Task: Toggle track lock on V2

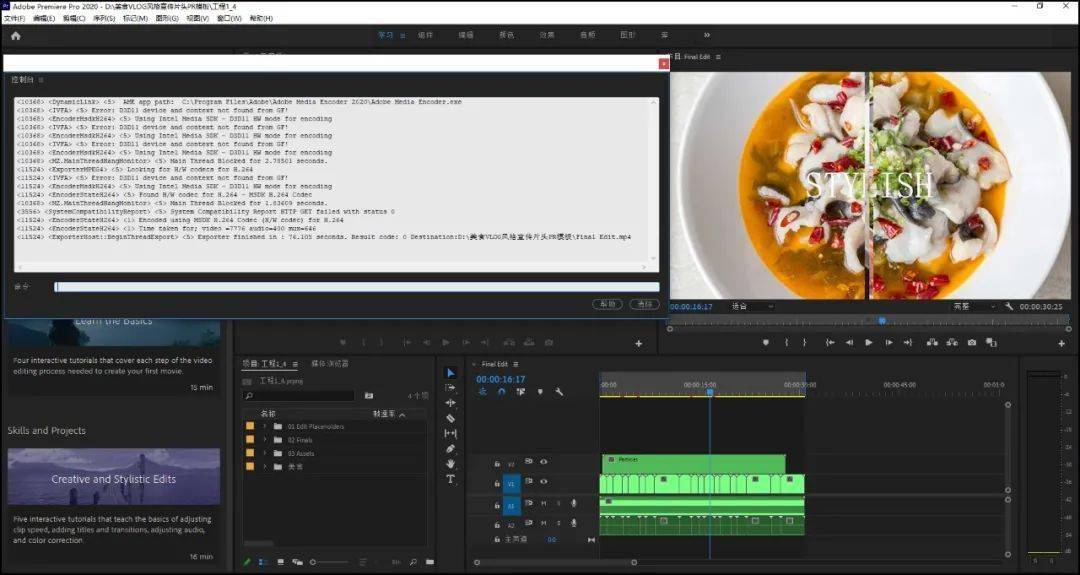Action: [x=497, y=463]
